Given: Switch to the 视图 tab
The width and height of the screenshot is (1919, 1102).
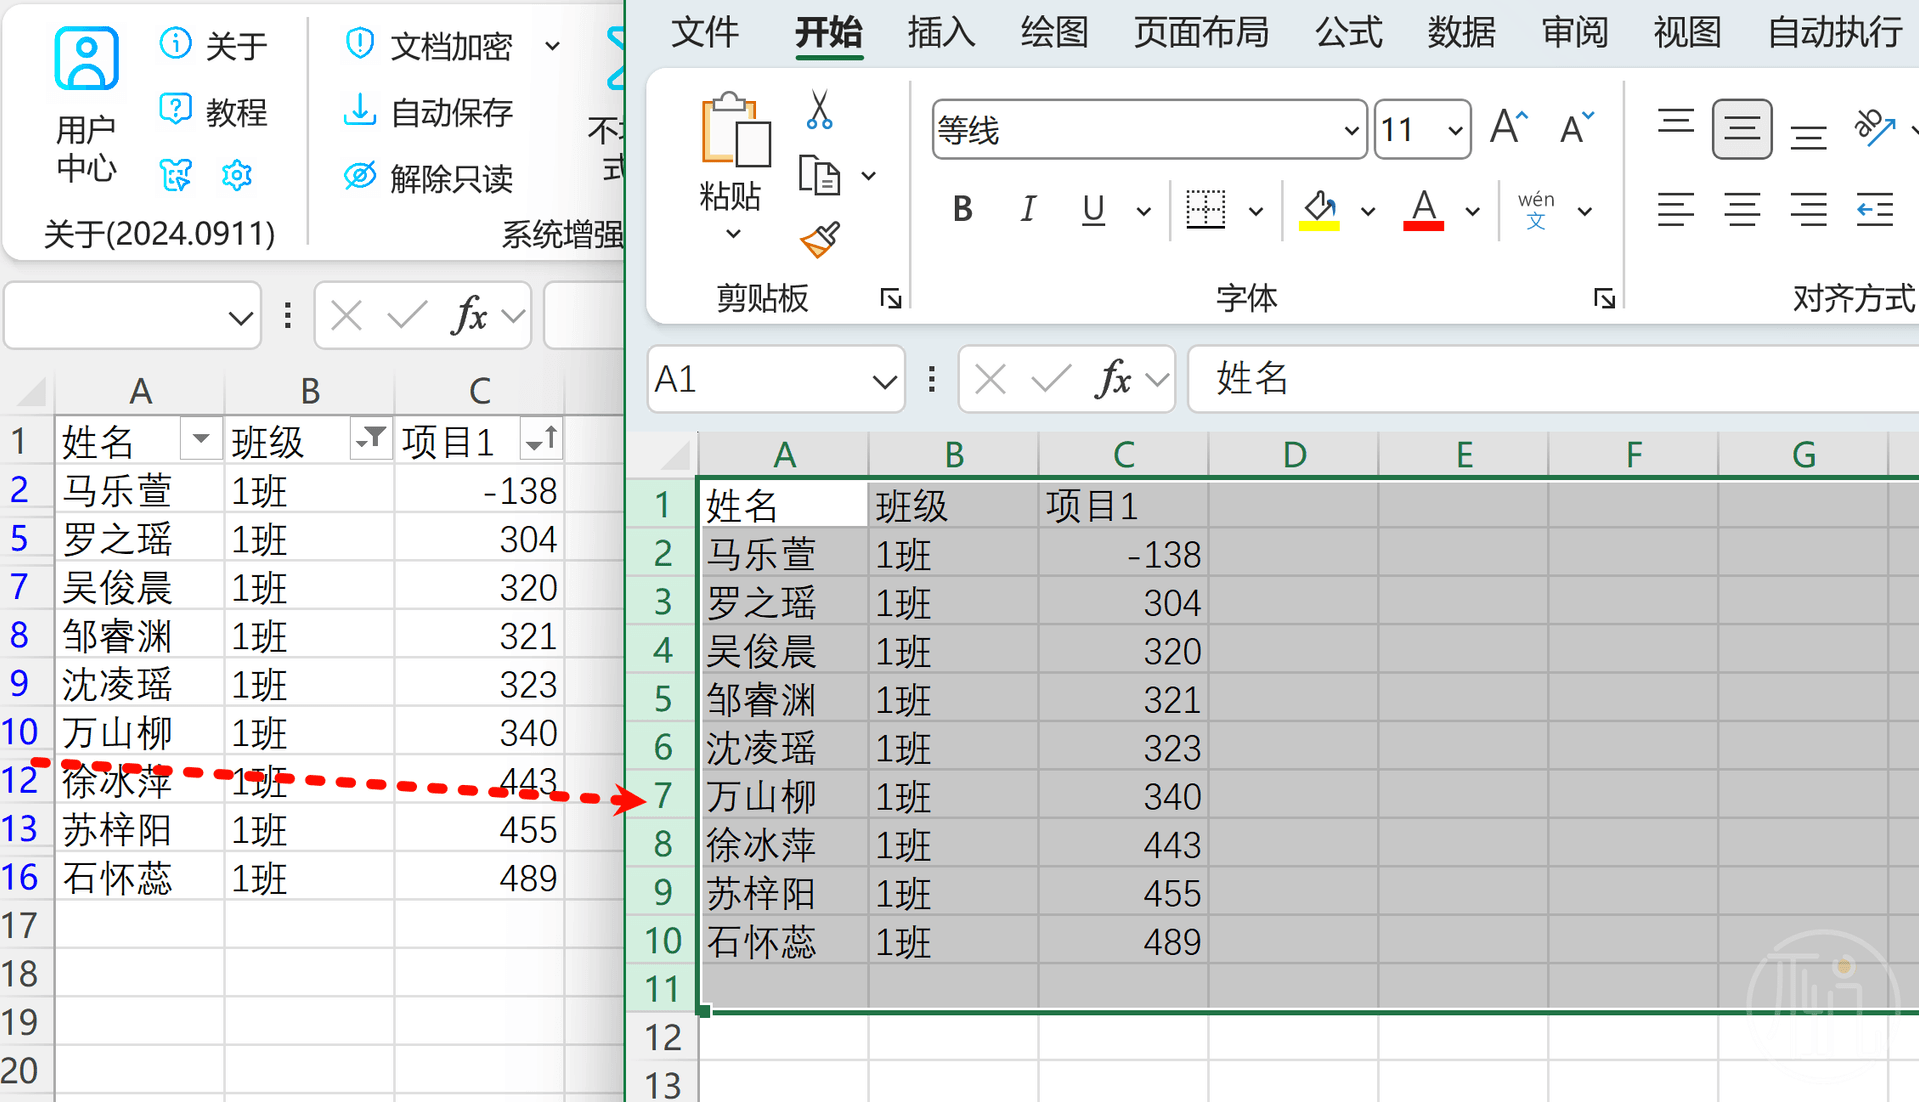Looking at the screenshot, I should coord(1687,32).
